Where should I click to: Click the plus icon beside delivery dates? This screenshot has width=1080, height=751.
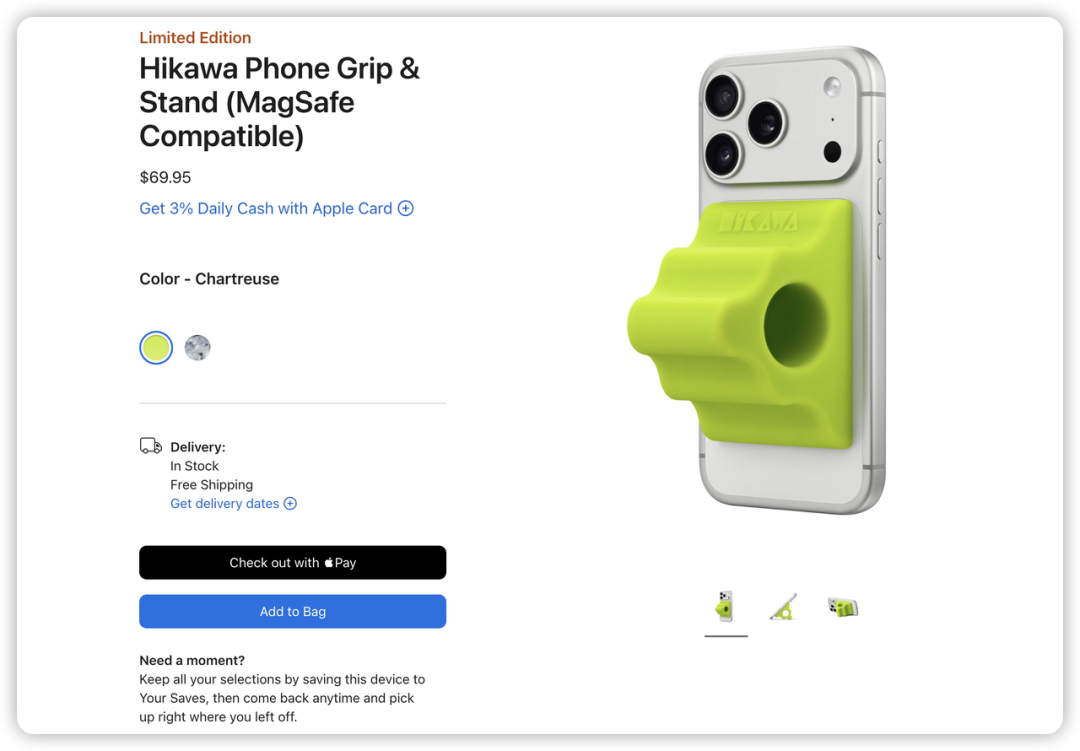pos(290,504)
